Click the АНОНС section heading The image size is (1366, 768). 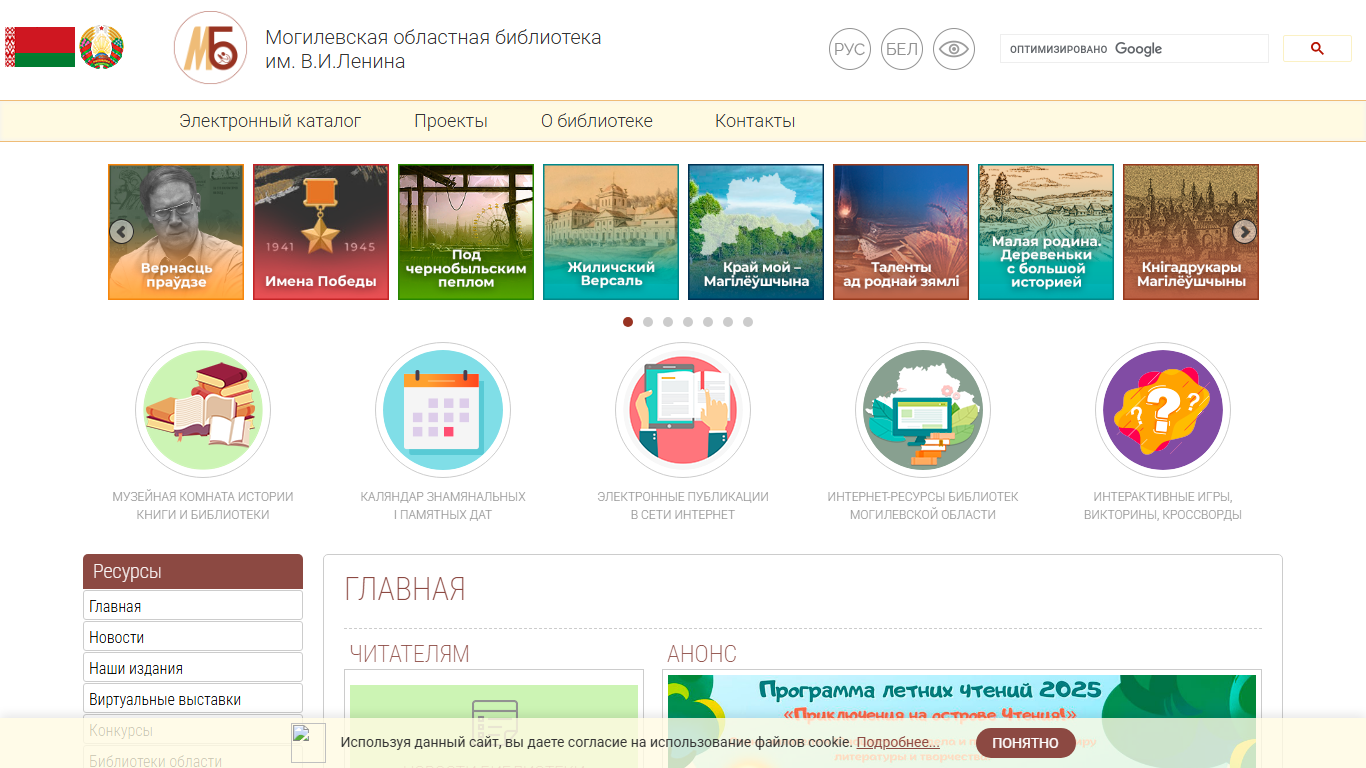[702, 654]
